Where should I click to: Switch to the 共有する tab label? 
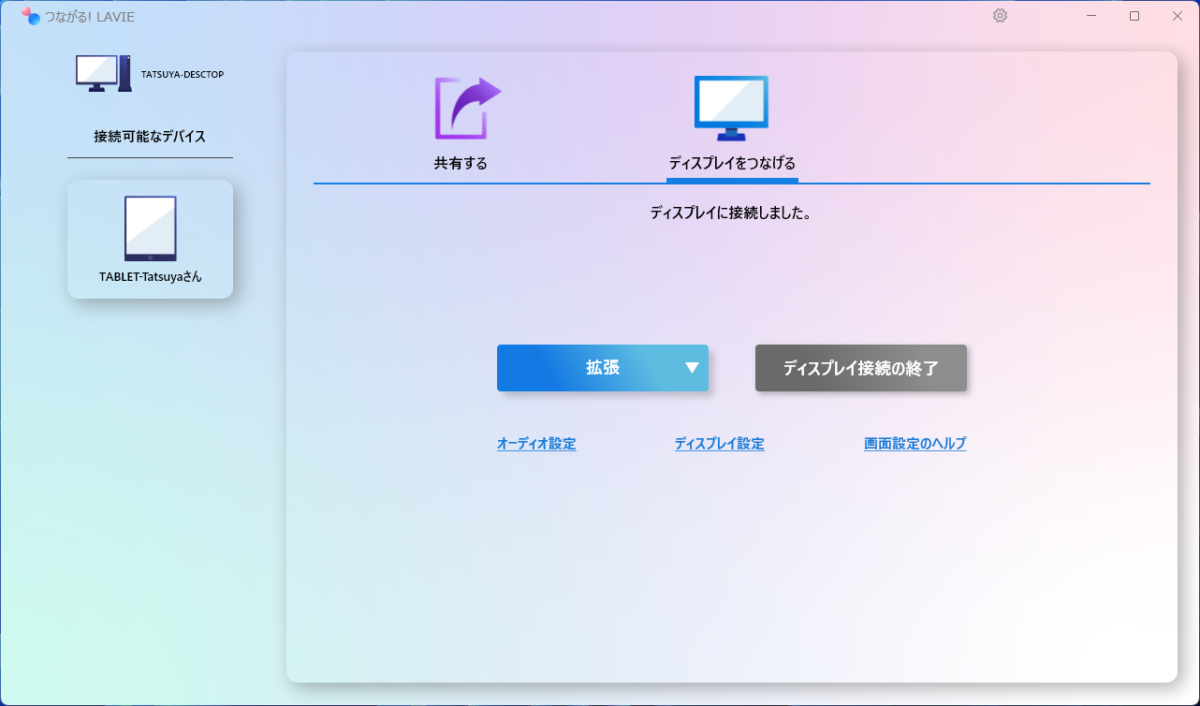click(460, 163)
